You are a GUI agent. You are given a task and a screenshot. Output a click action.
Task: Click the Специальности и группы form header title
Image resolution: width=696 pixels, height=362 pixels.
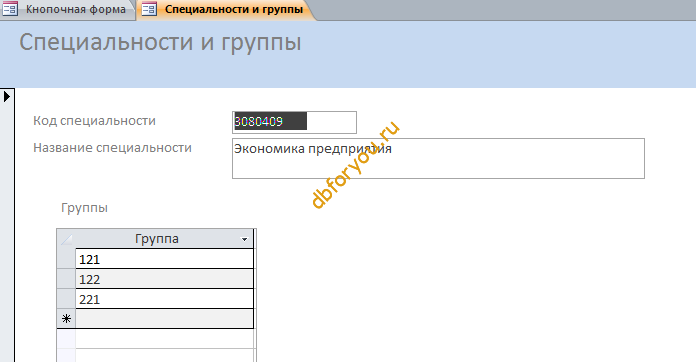pos(160,43)
